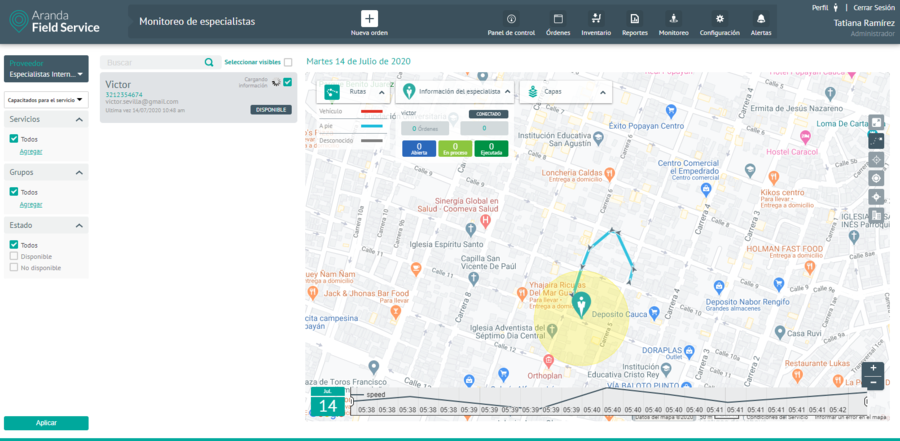Click the En proceso orders box
Screen dimensions: 900x441
[455, 149]
